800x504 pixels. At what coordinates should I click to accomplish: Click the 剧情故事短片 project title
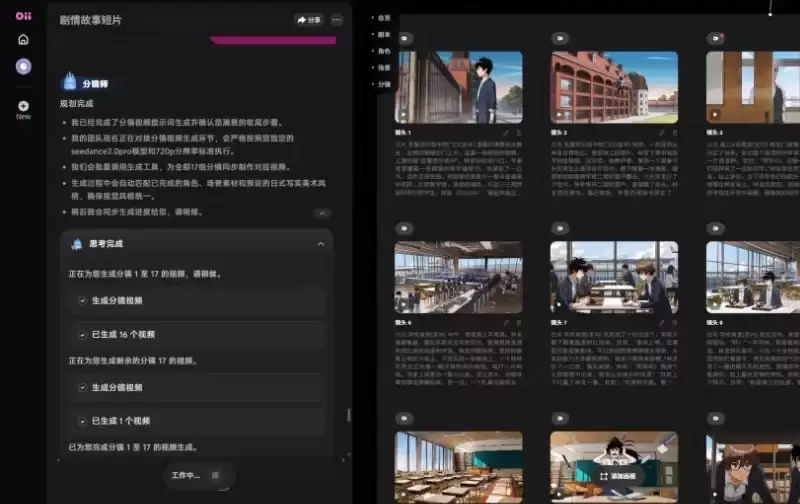pyautogui.click(x=91, y=20)
